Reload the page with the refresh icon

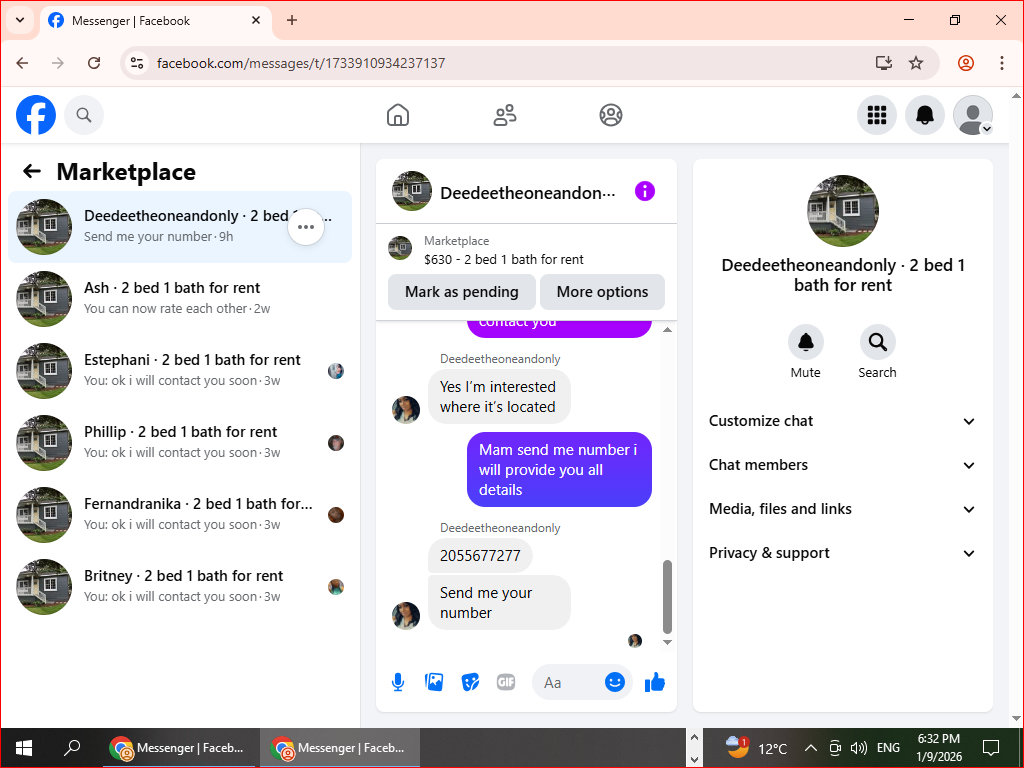tap(94, 63)
